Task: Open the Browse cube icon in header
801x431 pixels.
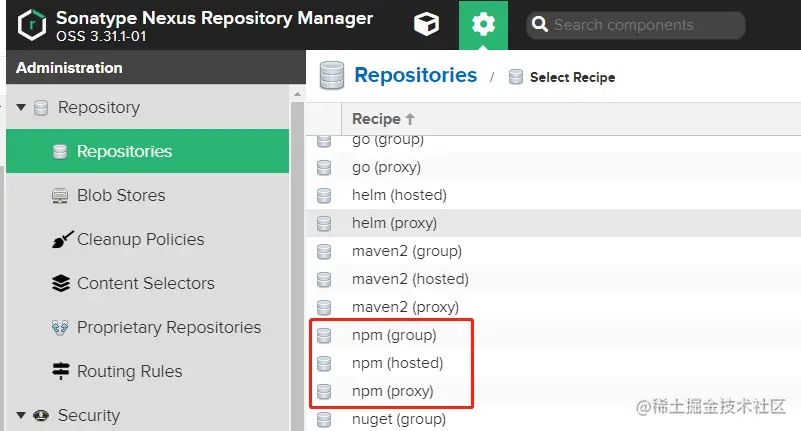Action: tap(426, 24)
